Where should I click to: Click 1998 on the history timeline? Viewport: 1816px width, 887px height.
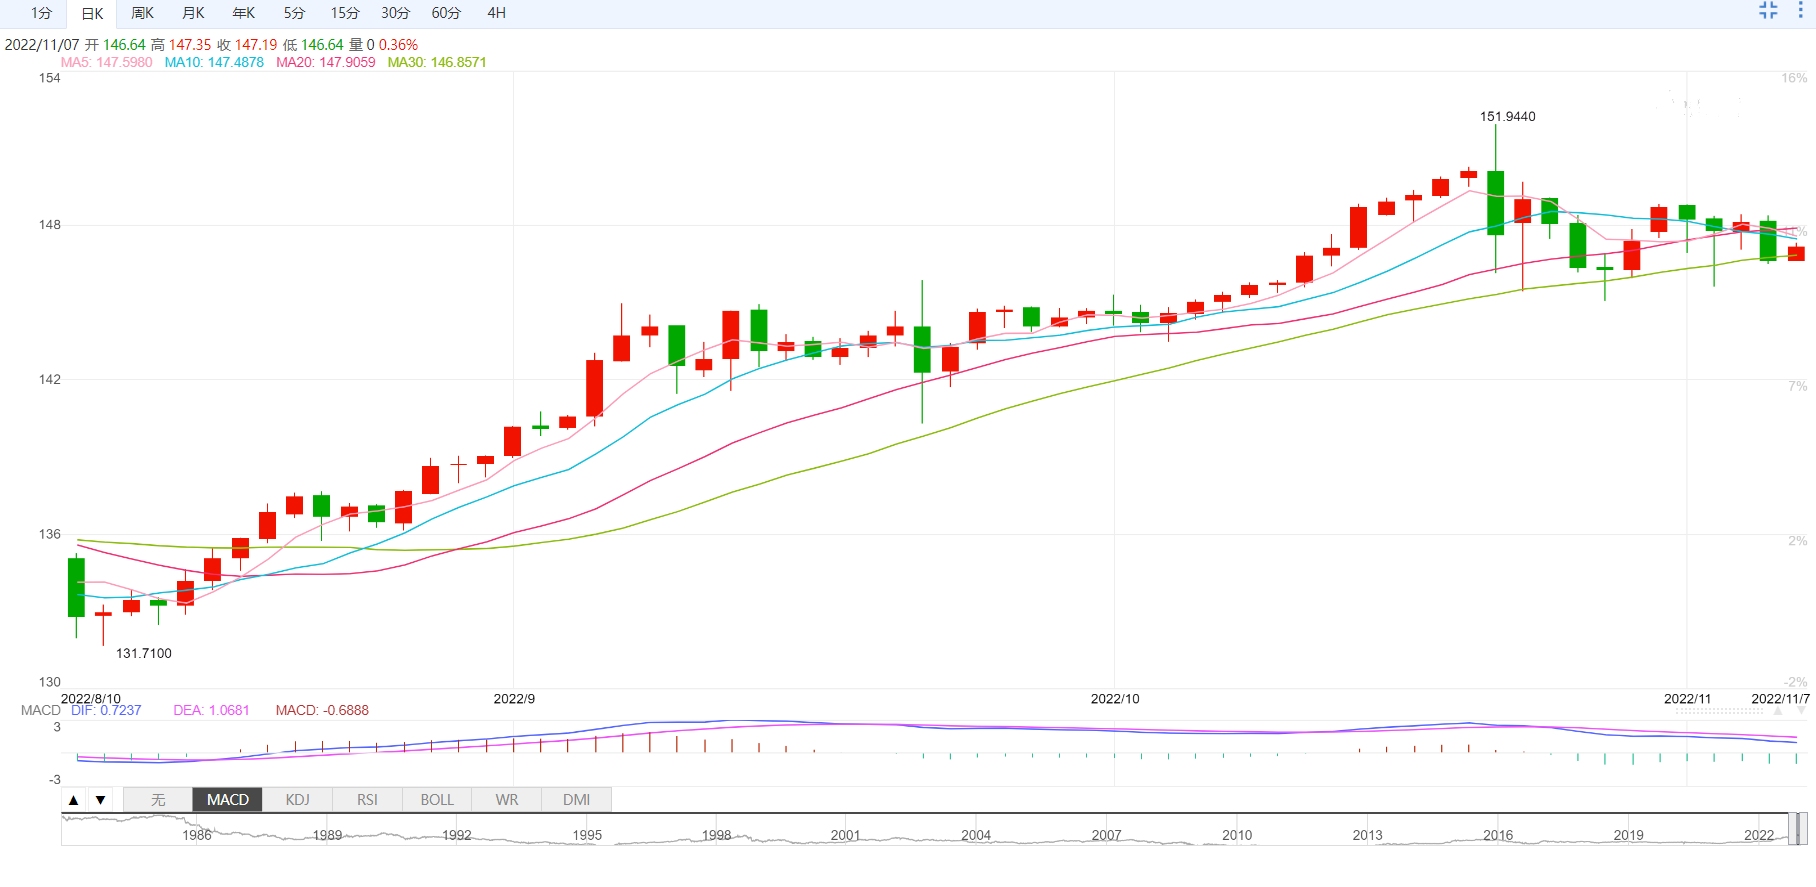coord(716,835)
